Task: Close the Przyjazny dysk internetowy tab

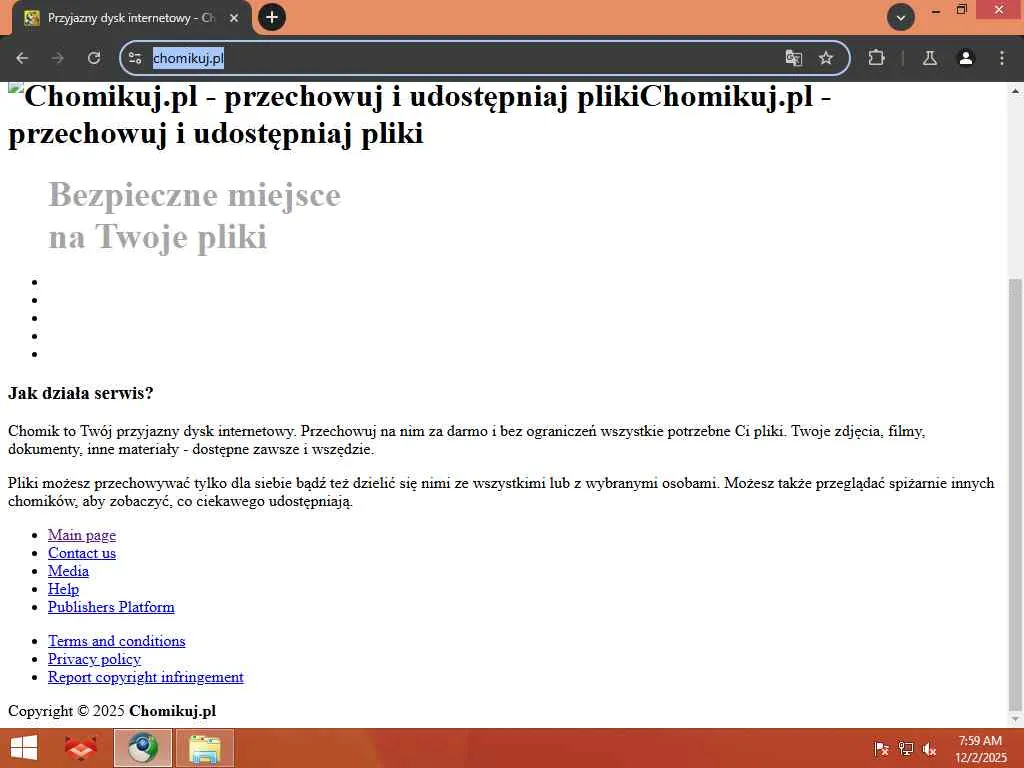Action: [234, 18]
